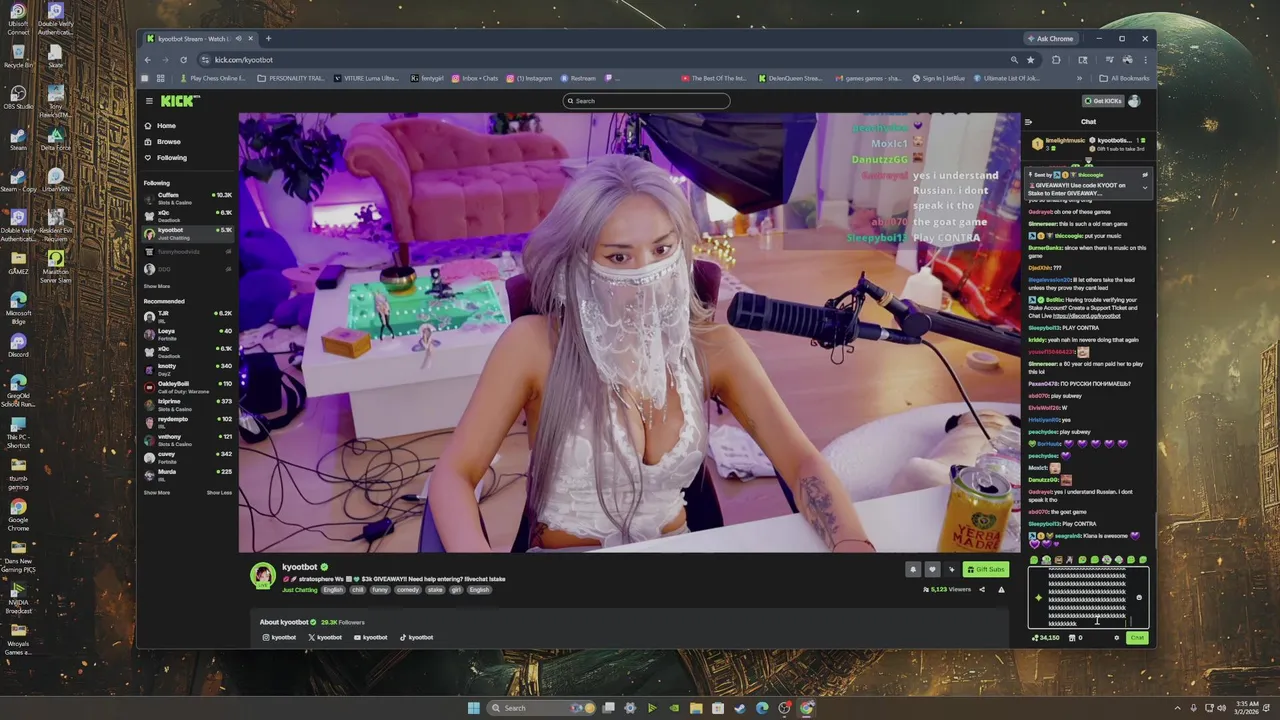Click the report stream warning icon
This screenshot has width=1280, height=720.
(1001, 589)
